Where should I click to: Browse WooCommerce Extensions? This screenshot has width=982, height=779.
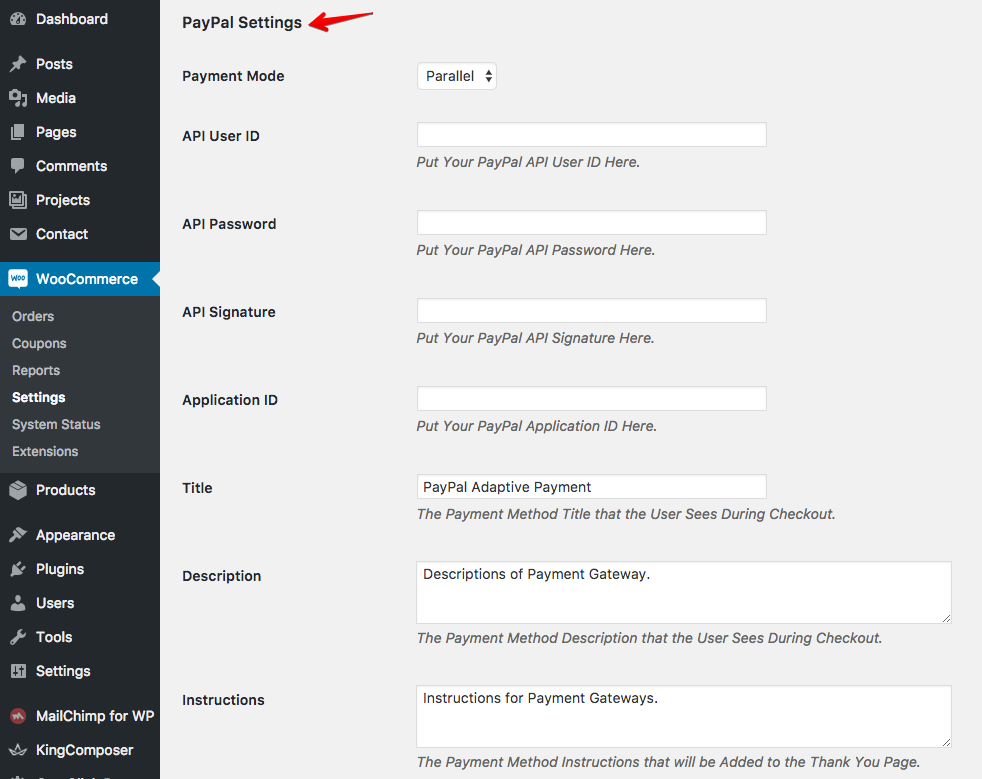(x=45, y=451)
